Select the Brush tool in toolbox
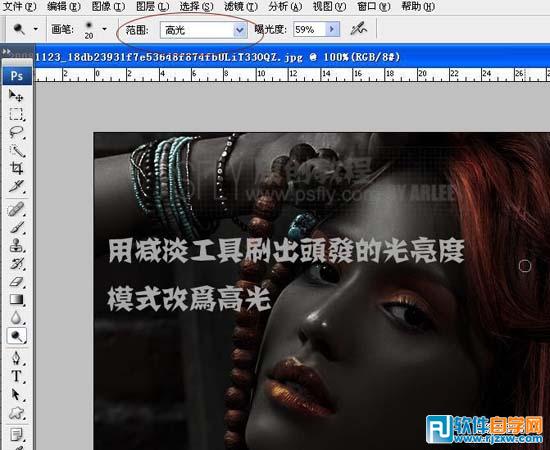The image size is (550, 450). 16,228
